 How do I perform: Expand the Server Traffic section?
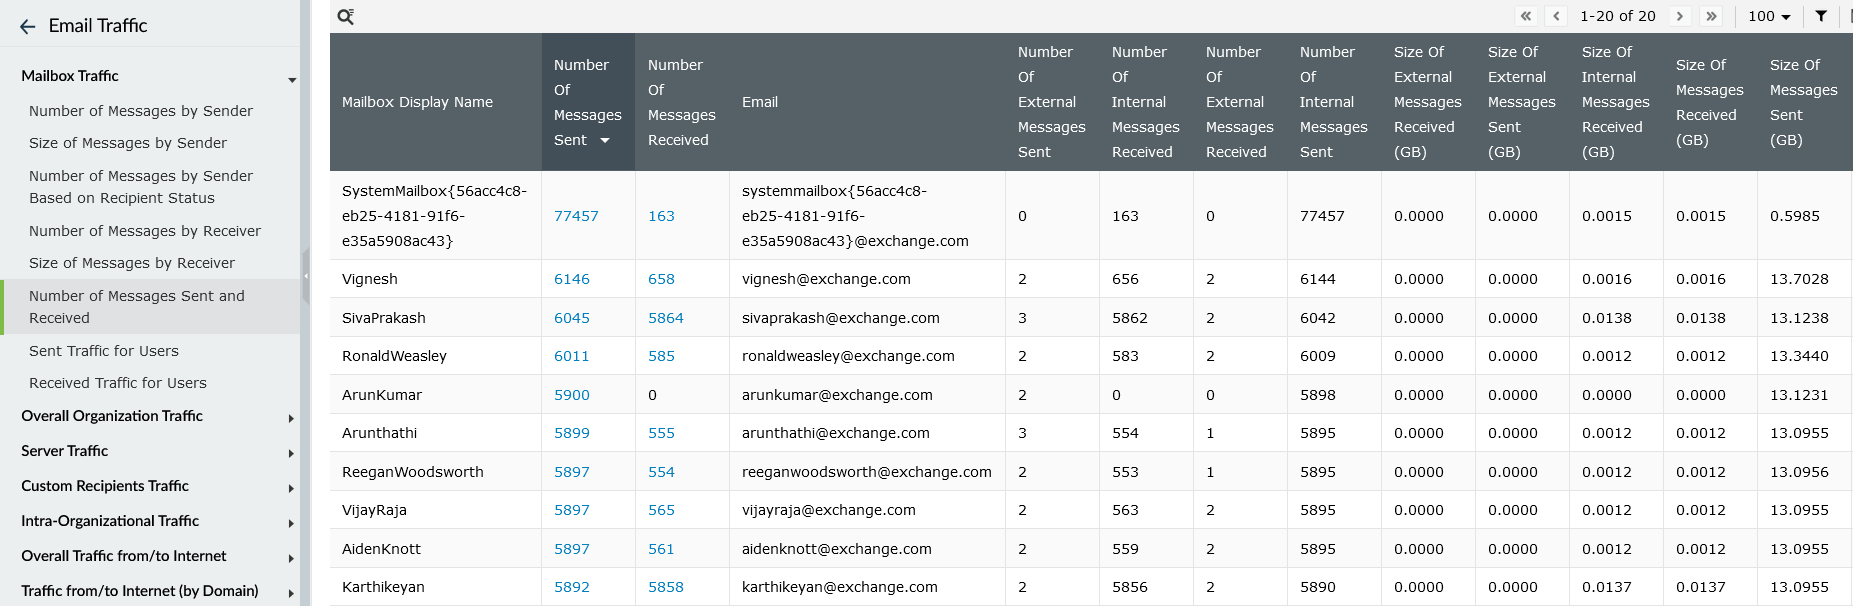(291, 453)
